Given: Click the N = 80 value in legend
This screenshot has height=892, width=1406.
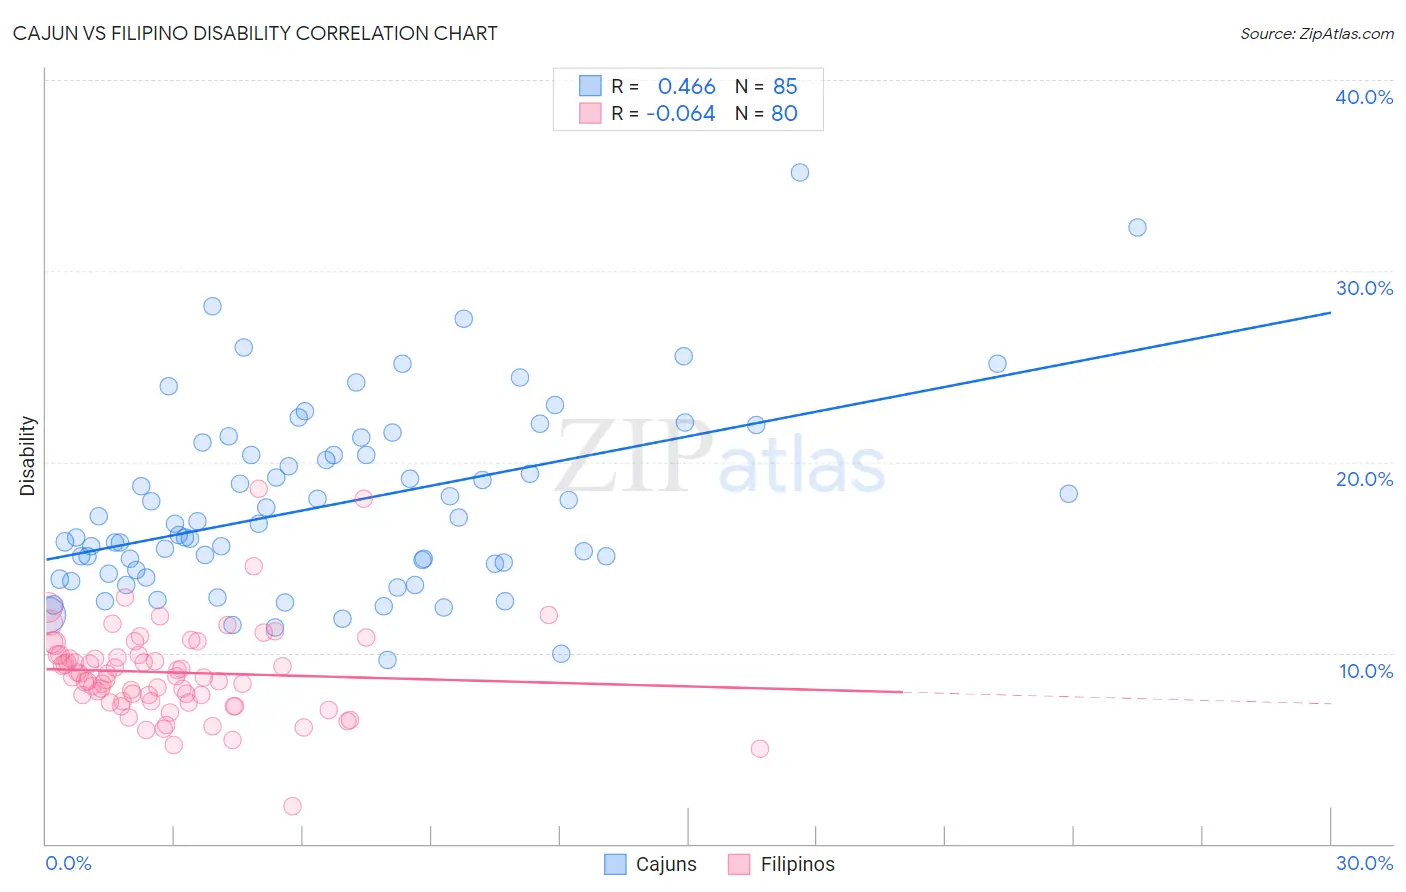Looking at the screenshot, I should pyautogui.click(x=766, y=113).
